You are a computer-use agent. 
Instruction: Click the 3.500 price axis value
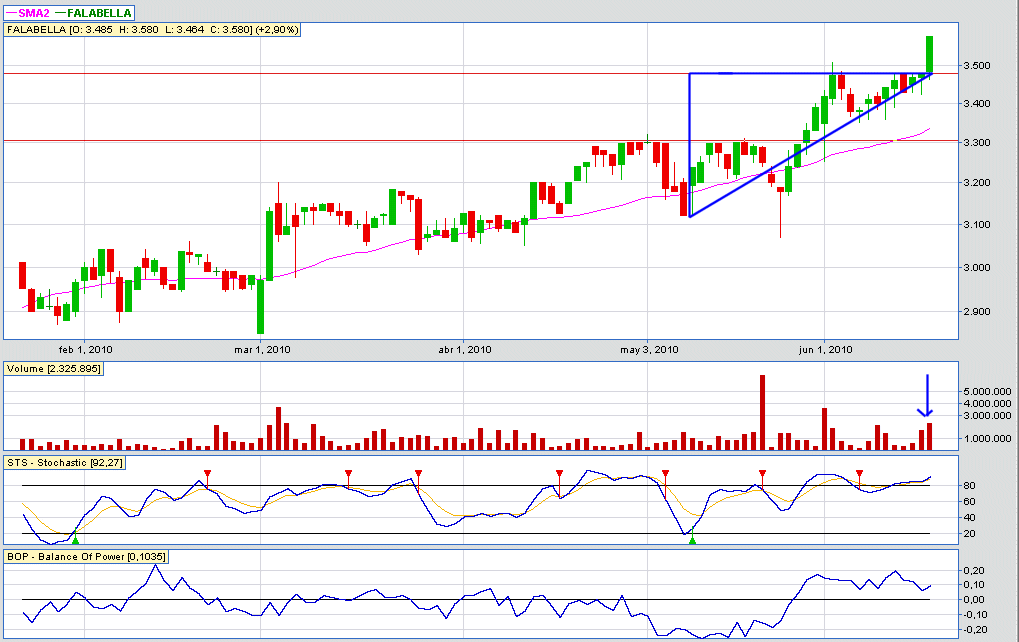coord(977,66)
